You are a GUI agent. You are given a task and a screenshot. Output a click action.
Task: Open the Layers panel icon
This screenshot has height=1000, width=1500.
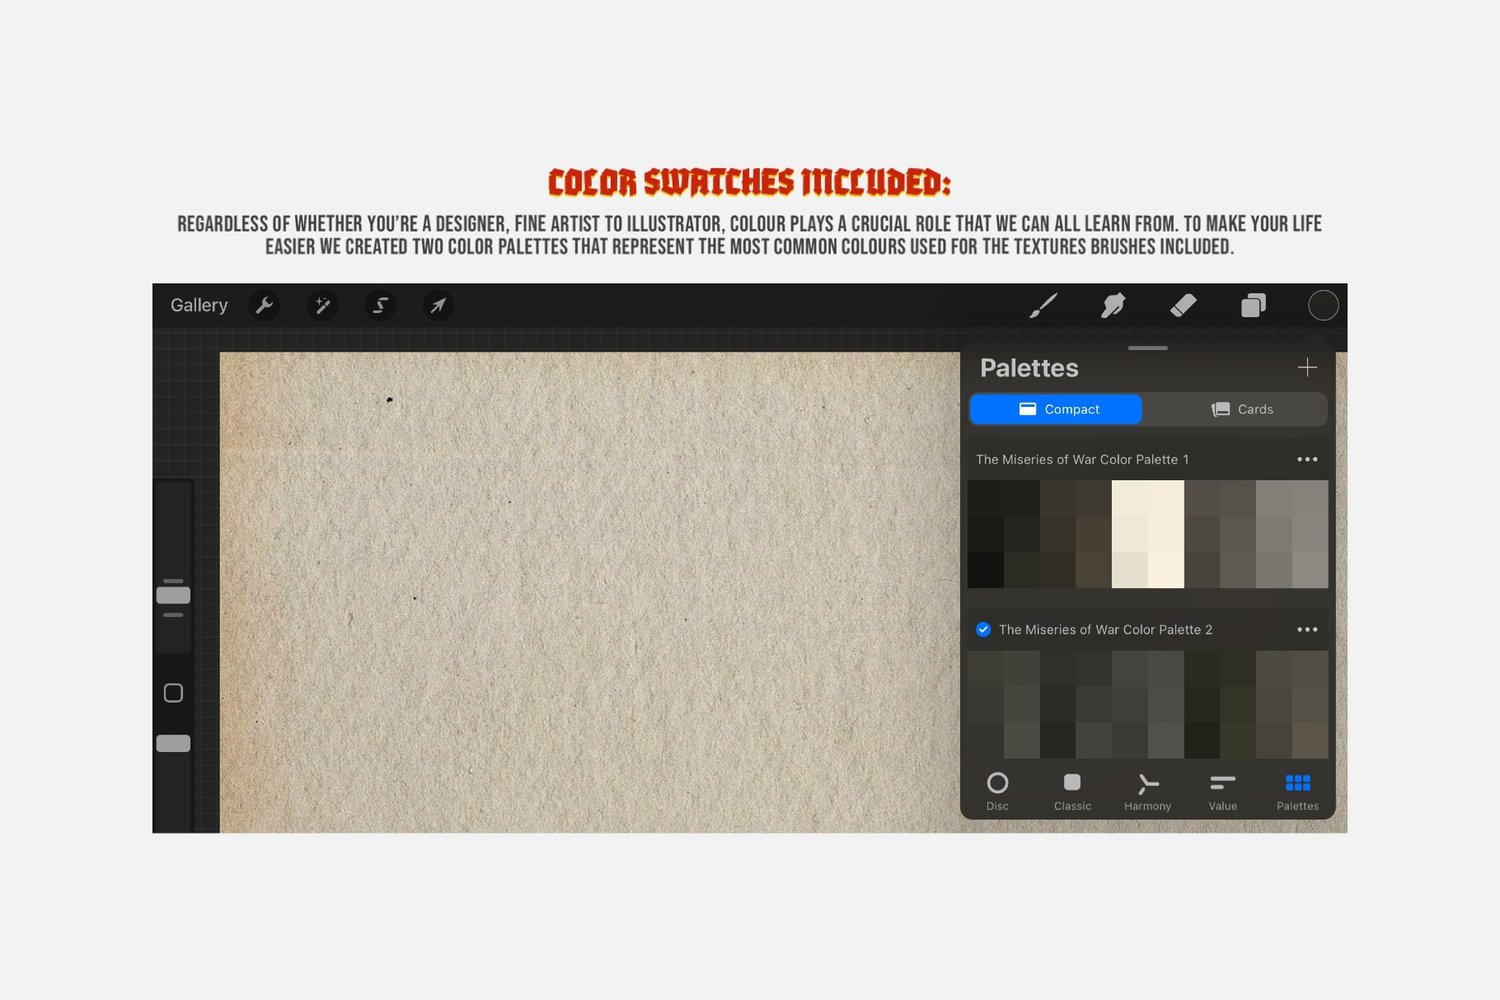click(x=1253, y=305)
